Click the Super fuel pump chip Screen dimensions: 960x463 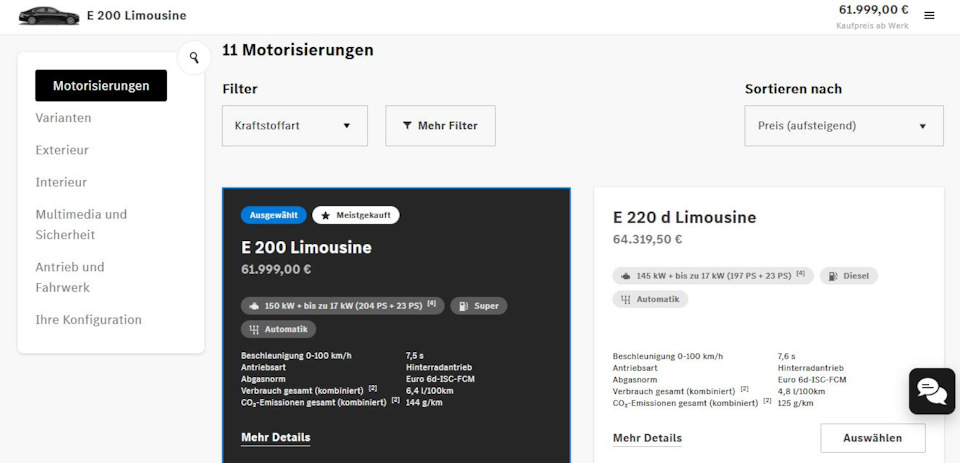pyautogui.click(x=479, y=306)
